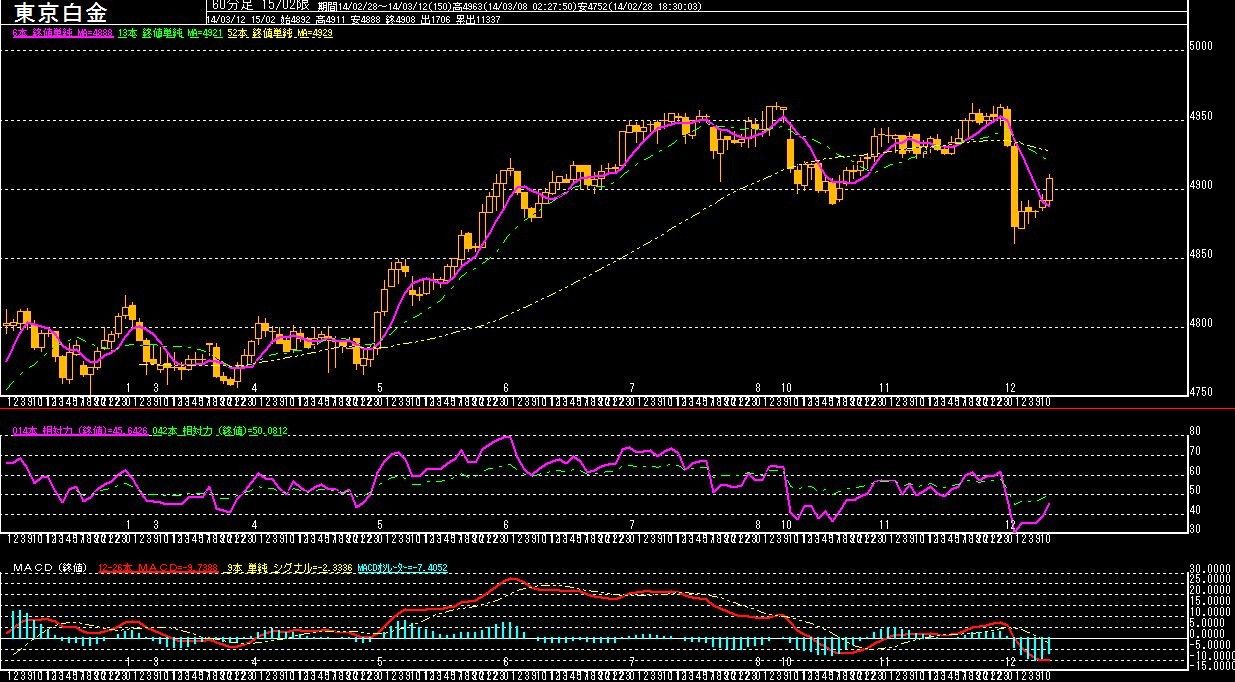1235x682 pixels.
Task: Select the 13本 終値単純 MA=4921 legend
Action: [169, 33]
